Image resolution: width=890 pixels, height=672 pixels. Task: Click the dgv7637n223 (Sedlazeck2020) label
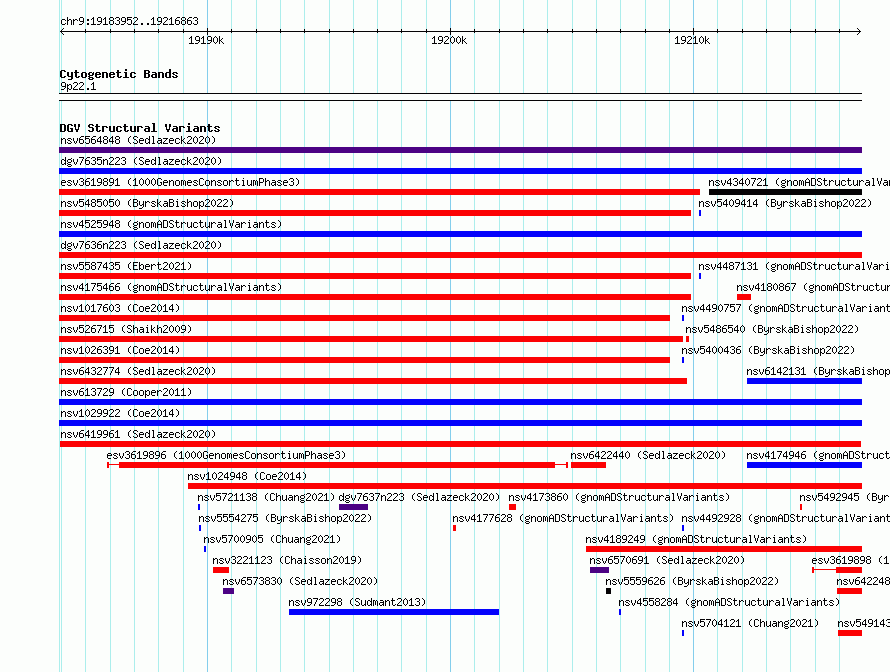pos(419,497)
